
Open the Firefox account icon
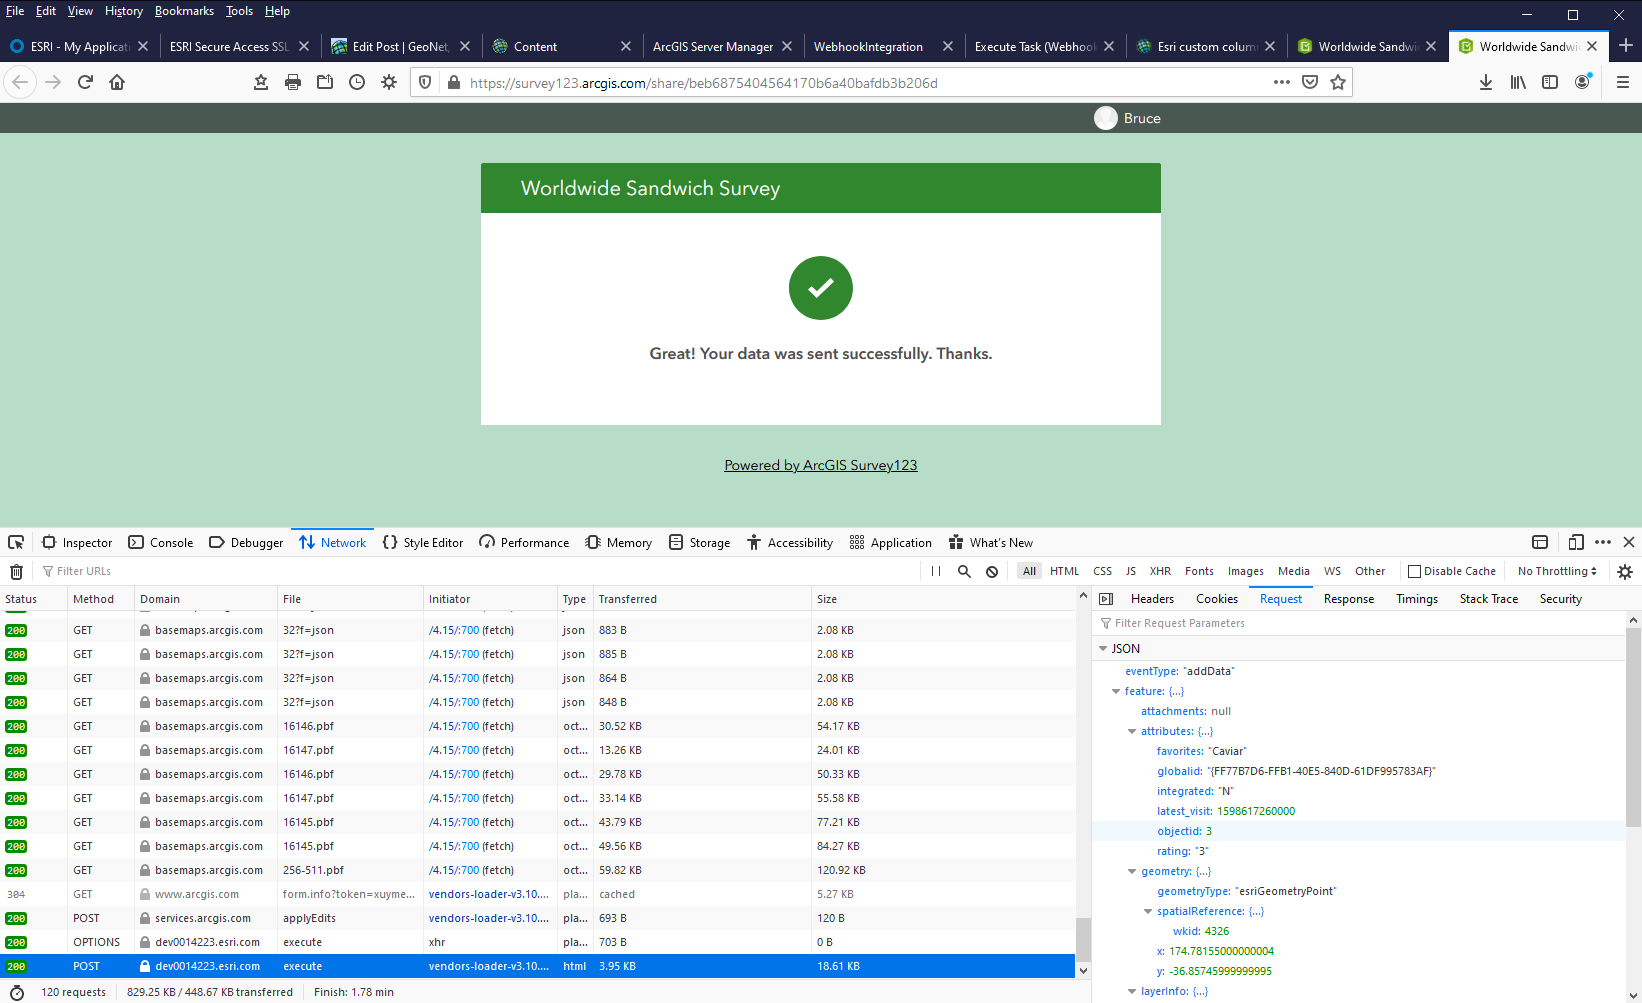[1582, 82]
